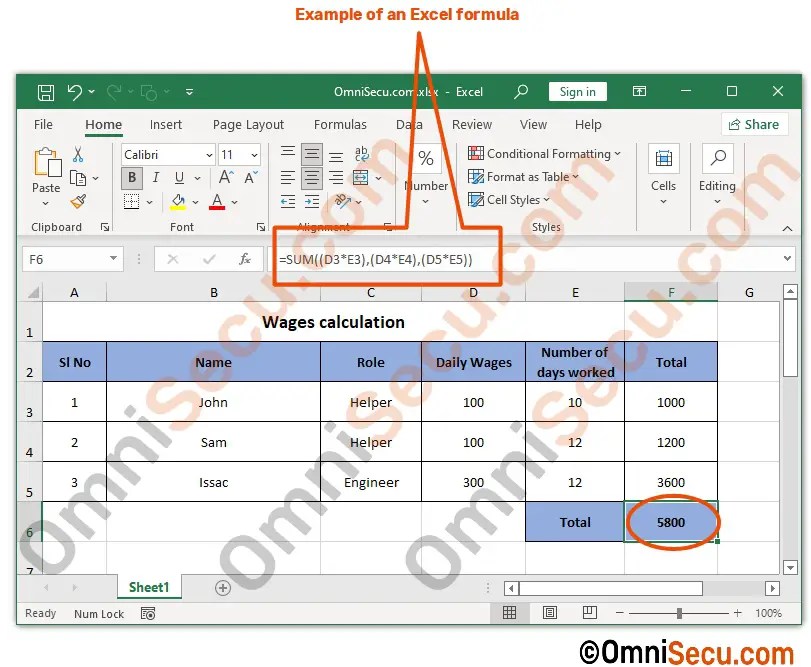The width and height of the screenshot is (811, 667).
Task: Apply Percent Style from the Number group
Action: click(425, 156)
